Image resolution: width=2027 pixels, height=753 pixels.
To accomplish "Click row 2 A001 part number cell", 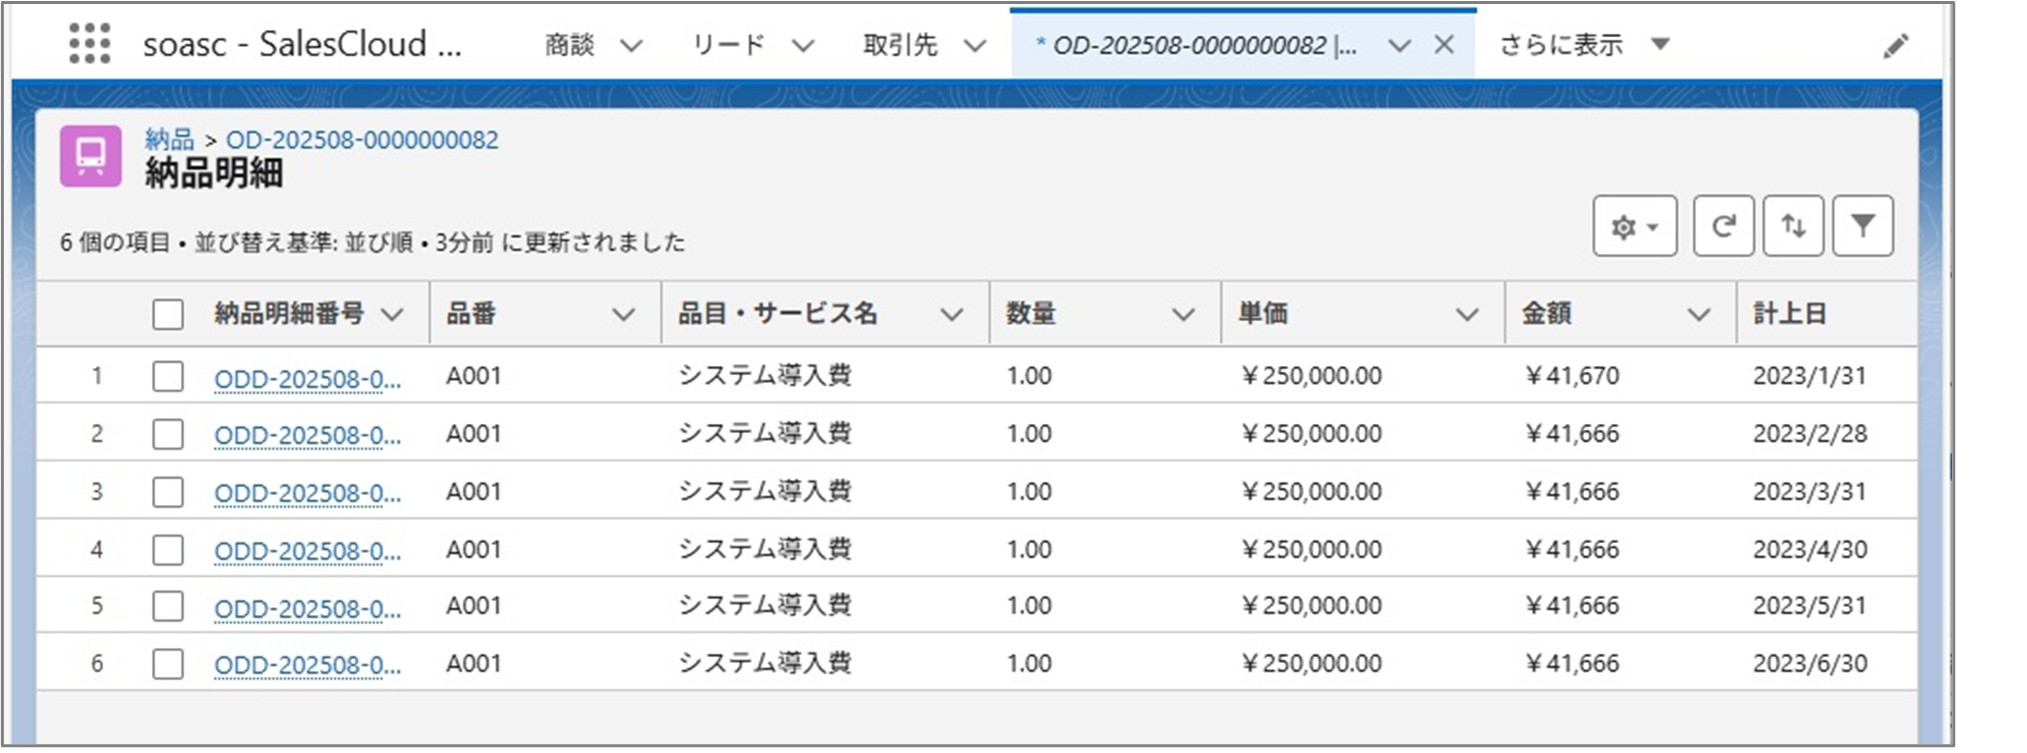I will click(474, 434).
